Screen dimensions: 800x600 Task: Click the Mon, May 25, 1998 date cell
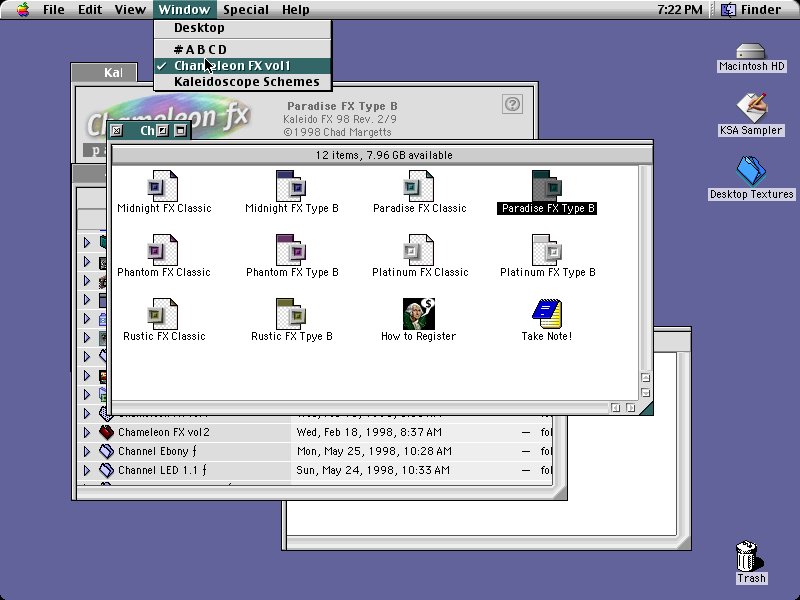(x=374, y=451)
